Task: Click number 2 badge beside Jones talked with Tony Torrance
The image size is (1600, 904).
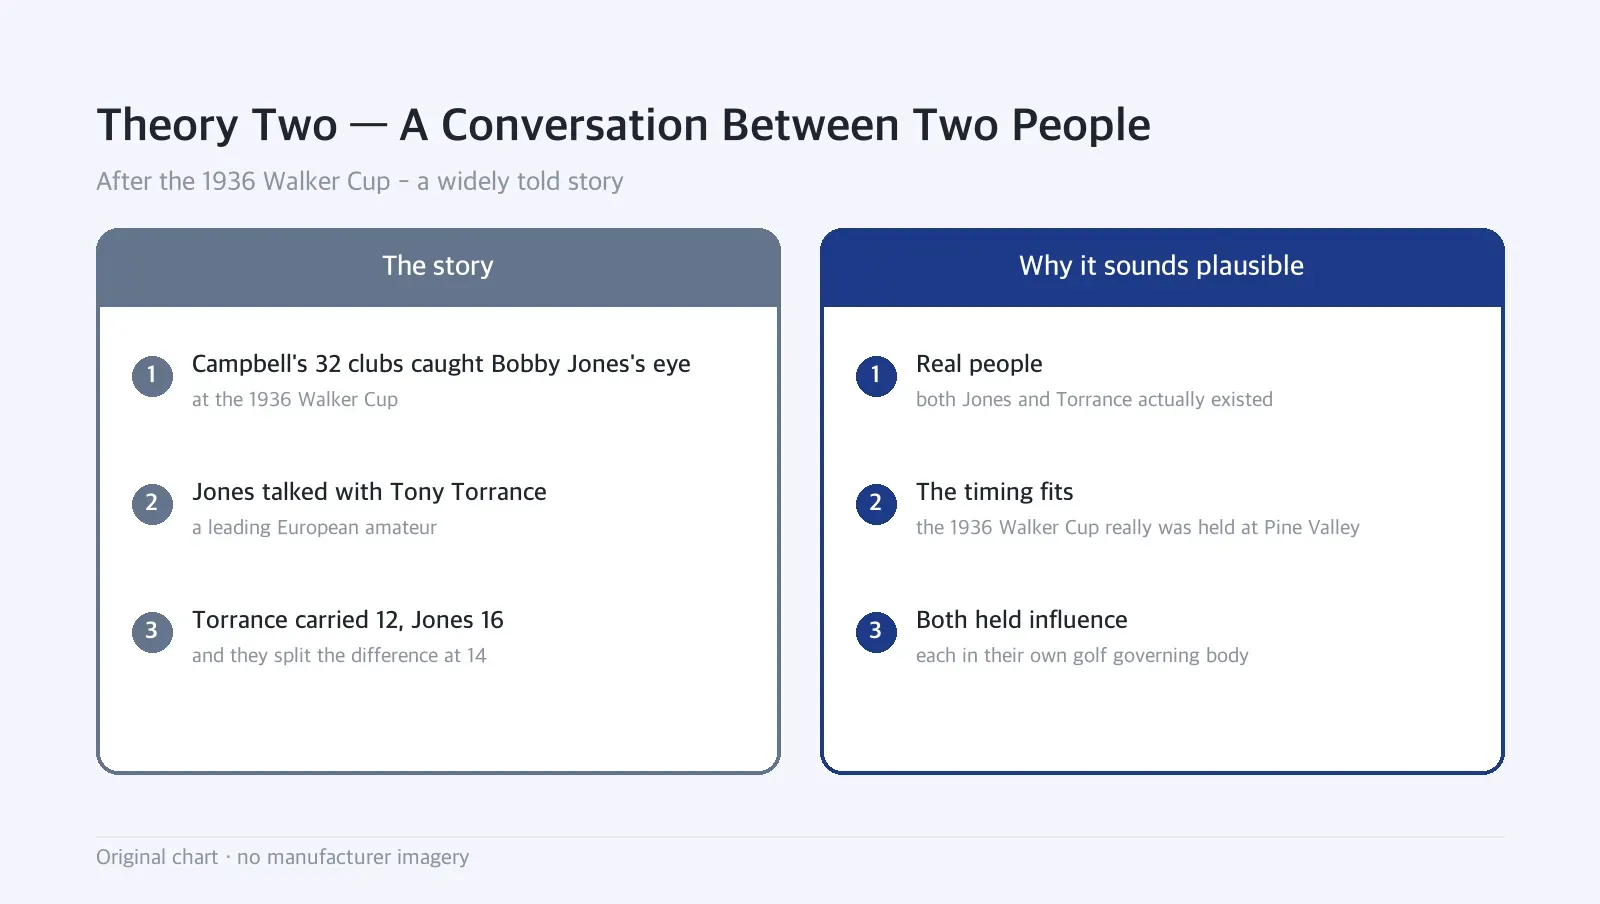Action: click(x=152, y=504)
